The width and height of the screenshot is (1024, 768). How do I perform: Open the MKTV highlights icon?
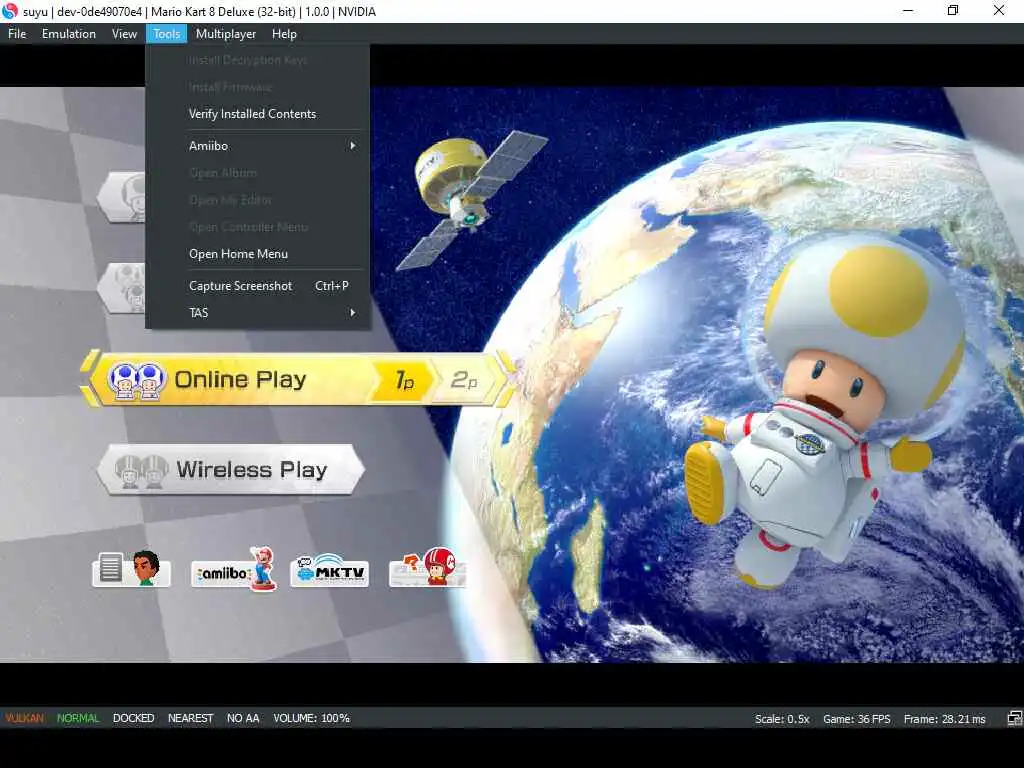tap(330, 570)
